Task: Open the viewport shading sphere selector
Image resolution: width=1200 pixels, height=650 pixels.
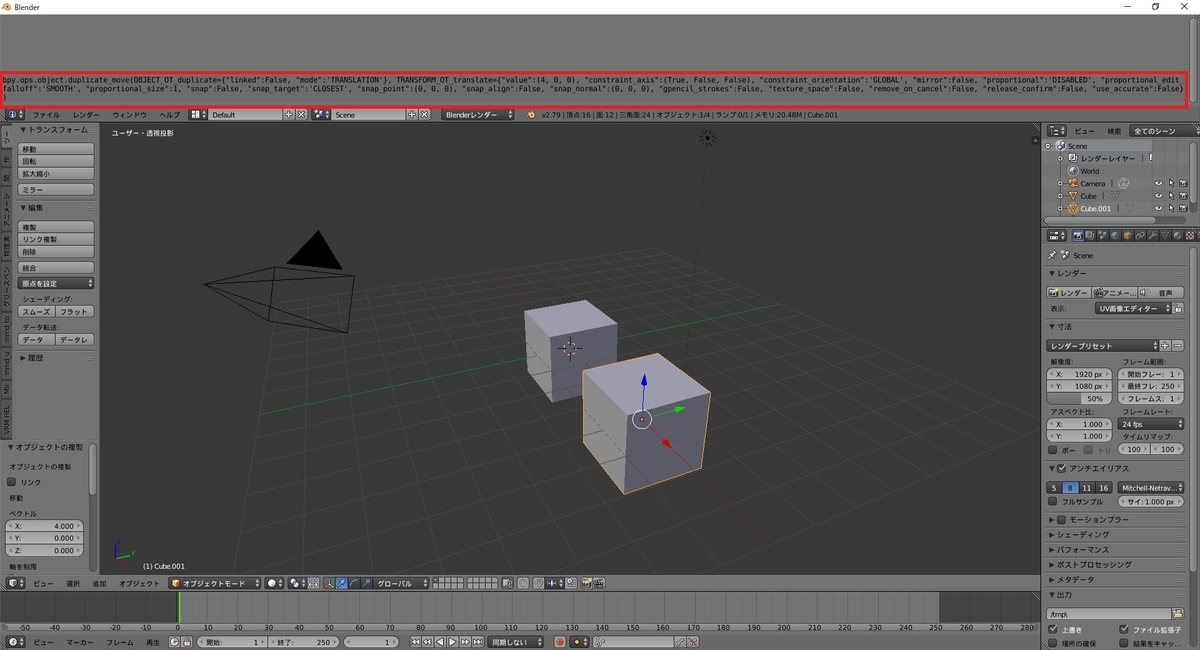Action: (x=274, y=583)
